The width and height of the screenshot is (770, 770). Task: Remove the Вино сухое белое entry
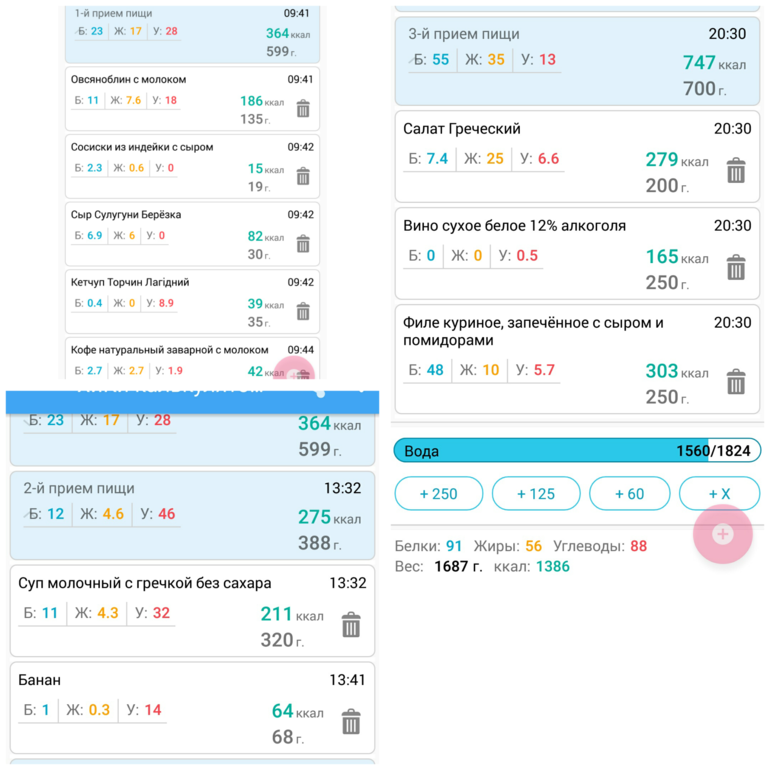(x=735, y=267)
